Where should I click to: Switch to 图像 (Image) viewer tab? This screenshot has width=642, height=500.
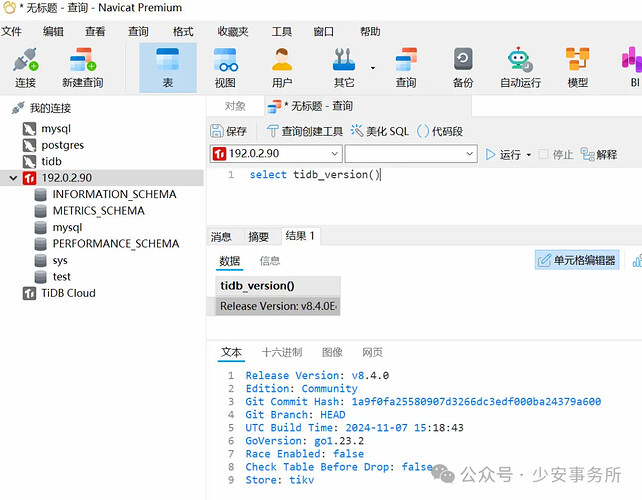coord(332,352)
